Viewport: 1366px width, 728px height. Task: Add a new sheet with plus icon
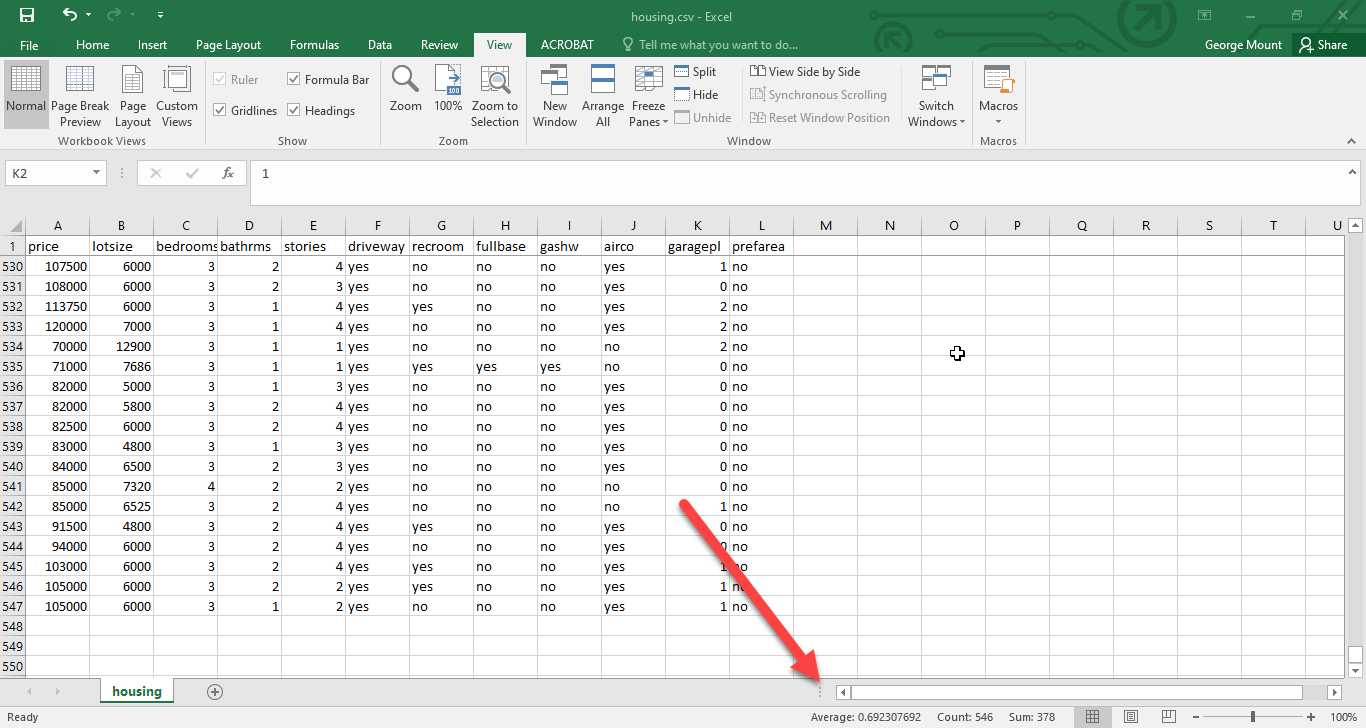tap(214, 692)
